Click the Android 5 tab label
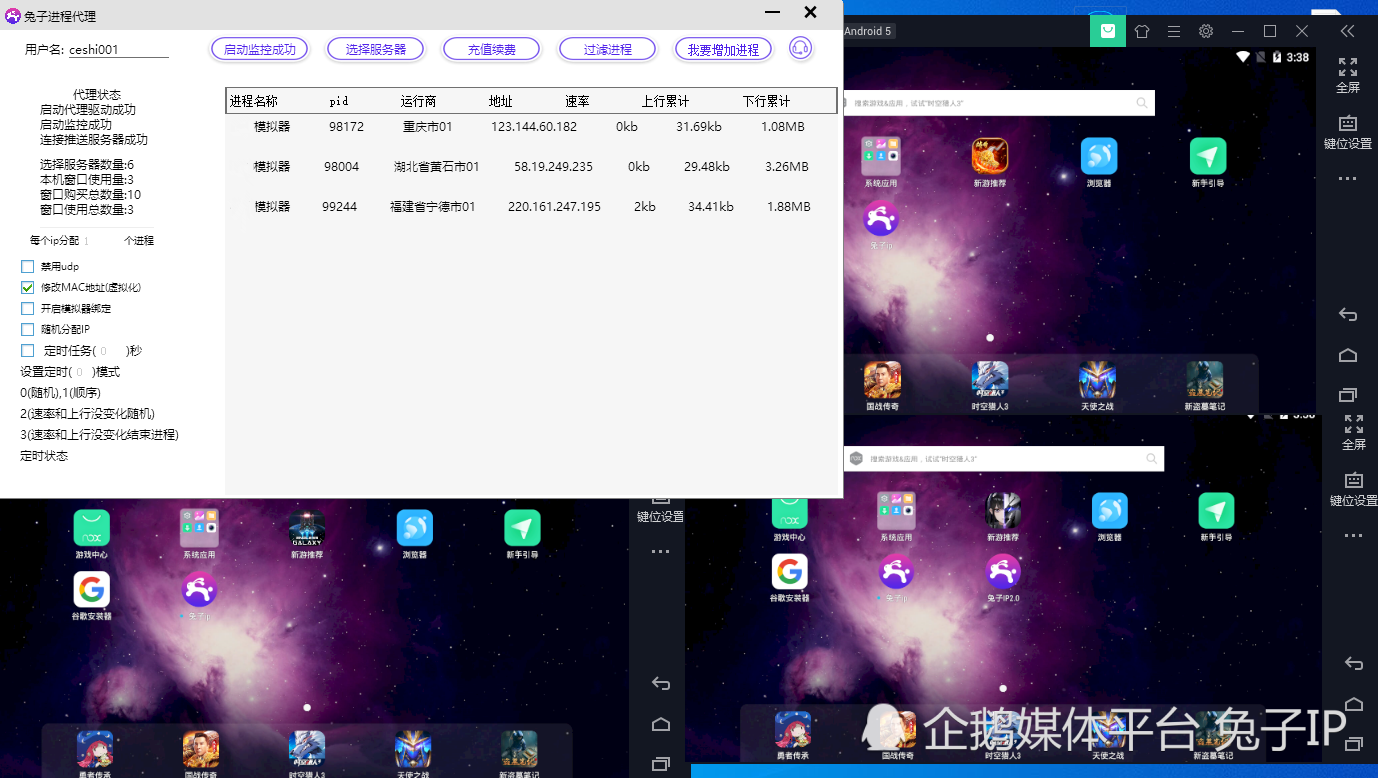The height and width of the screenshot is (778, 1378). 868,31
